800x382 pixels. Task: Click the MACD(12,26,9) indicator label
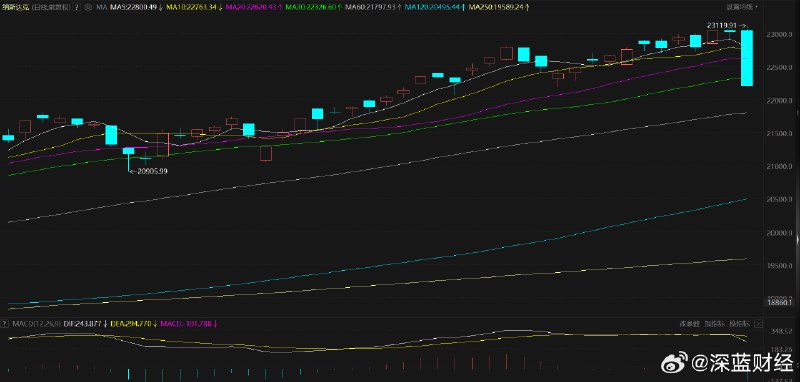click(36, 324)
